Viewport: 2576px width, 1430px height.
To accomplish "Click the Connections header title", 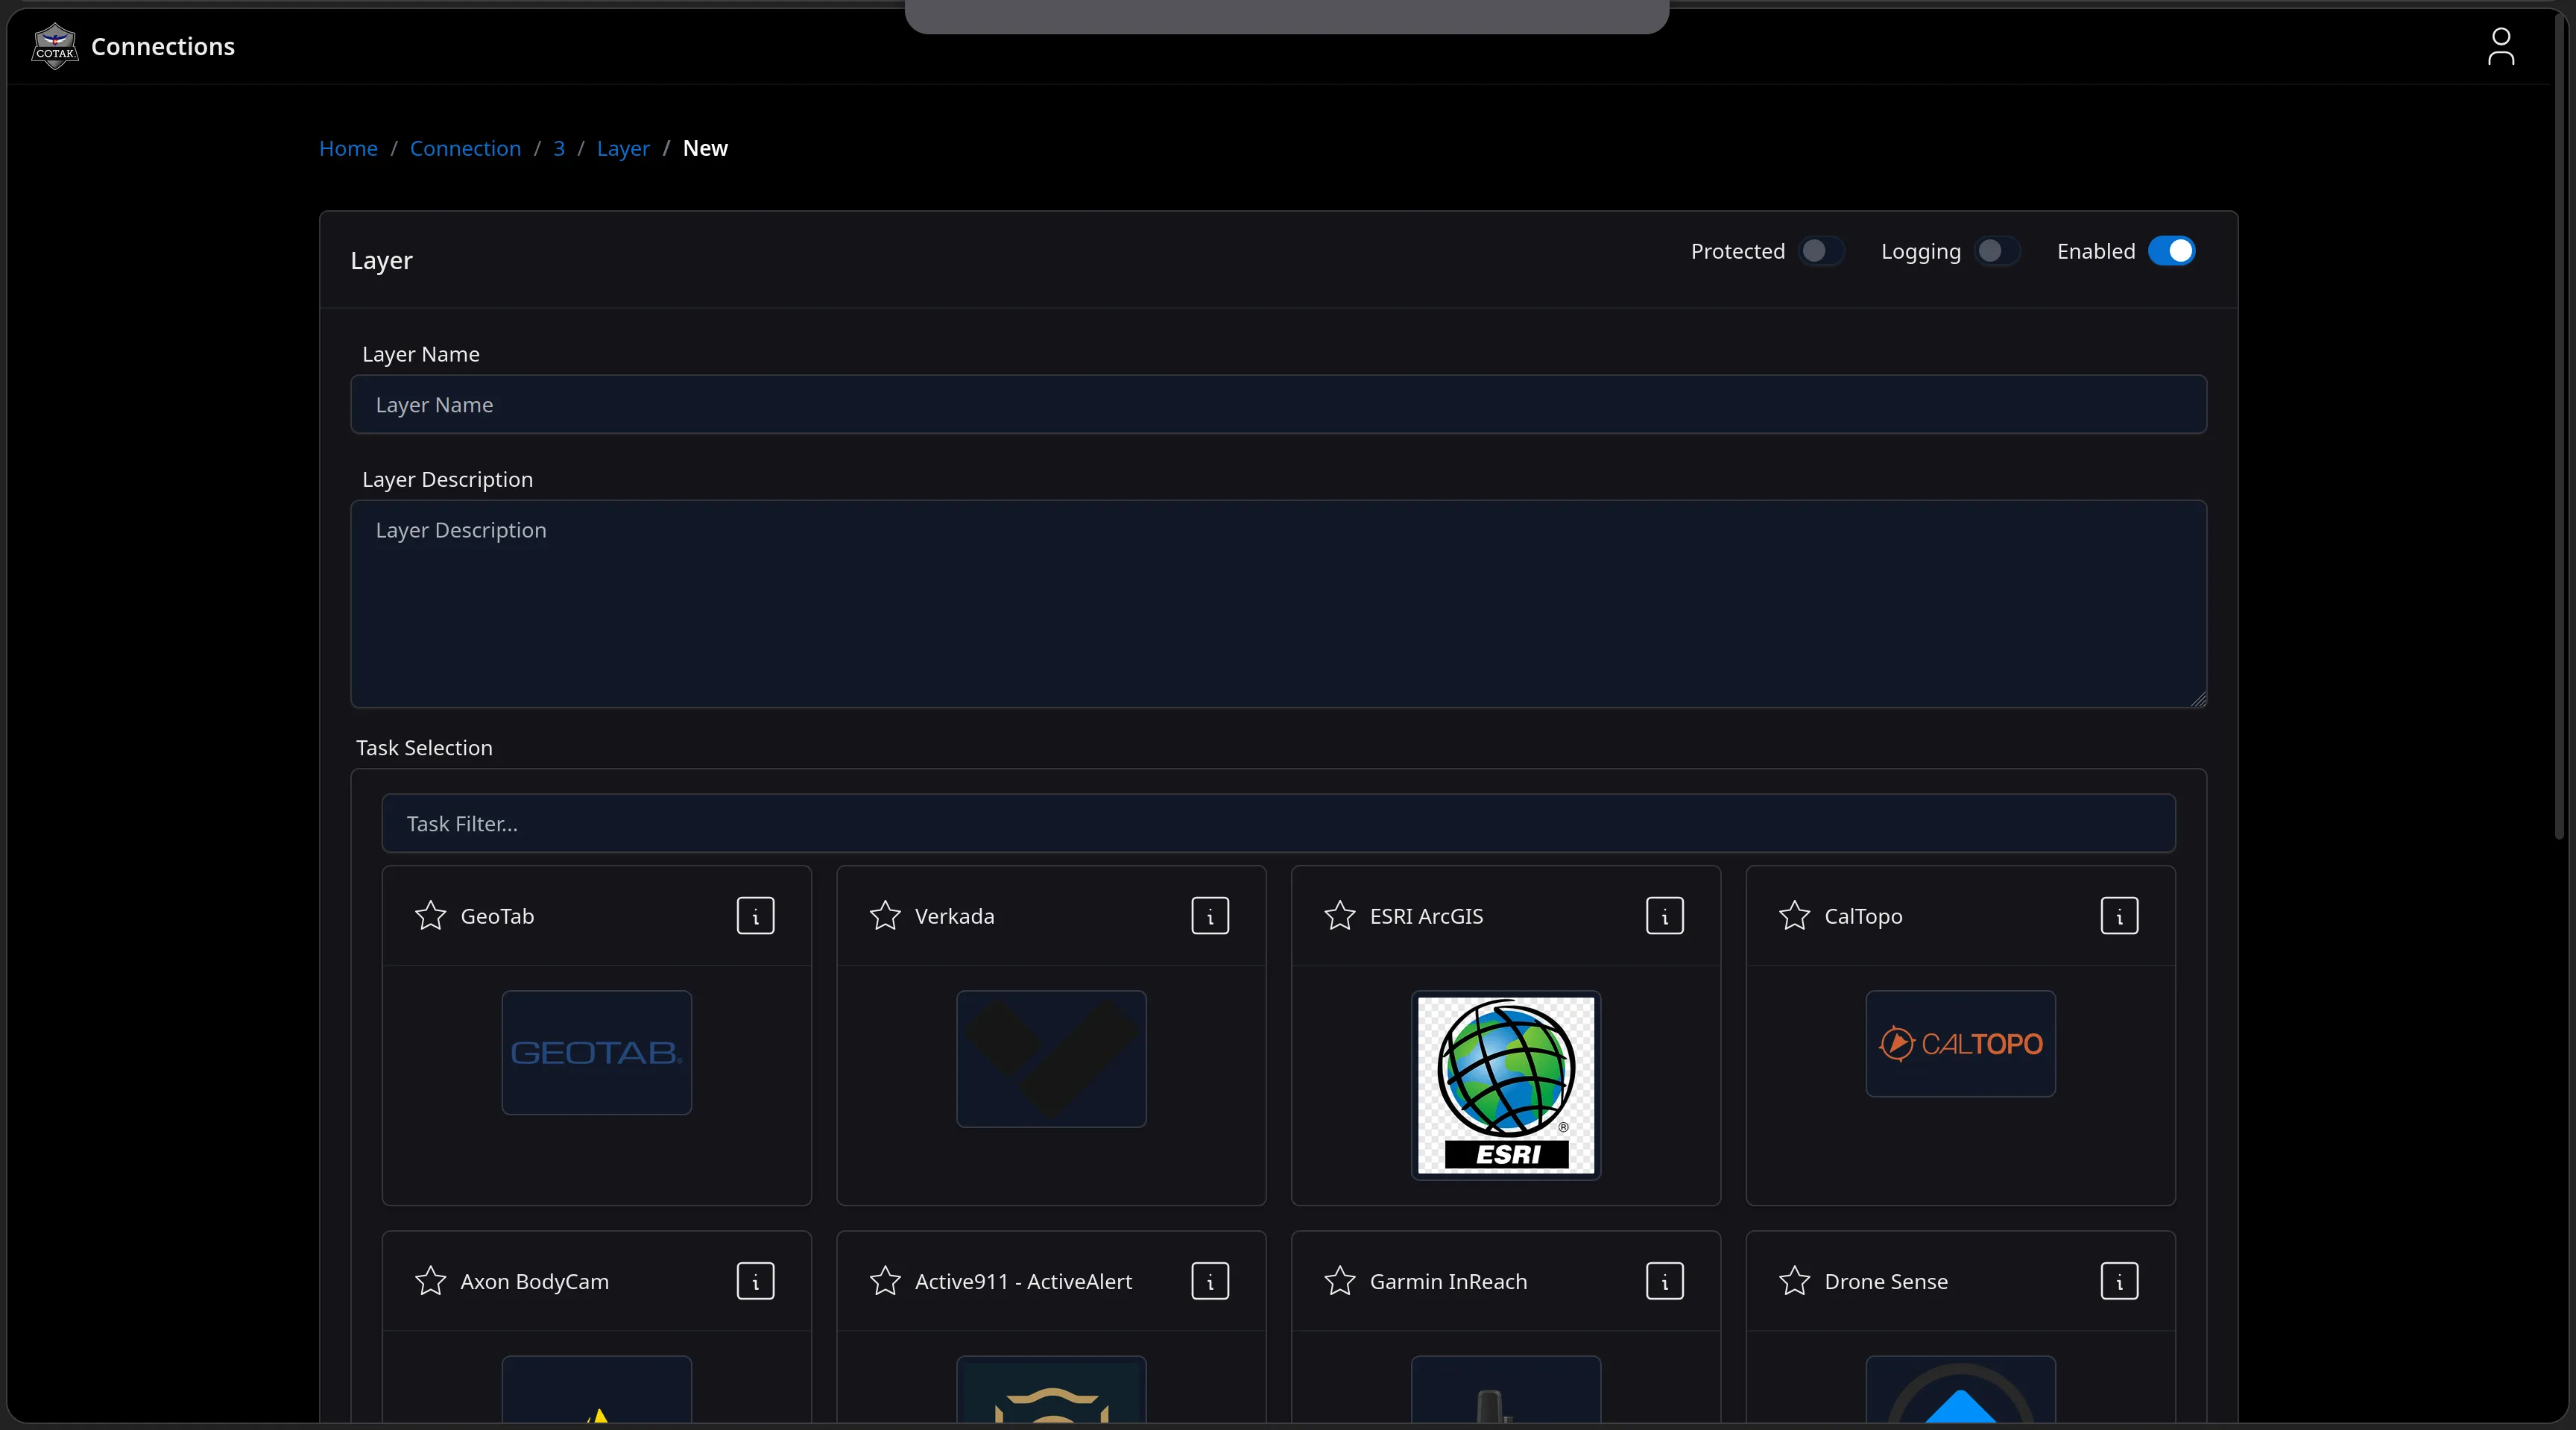I will 163,46.
